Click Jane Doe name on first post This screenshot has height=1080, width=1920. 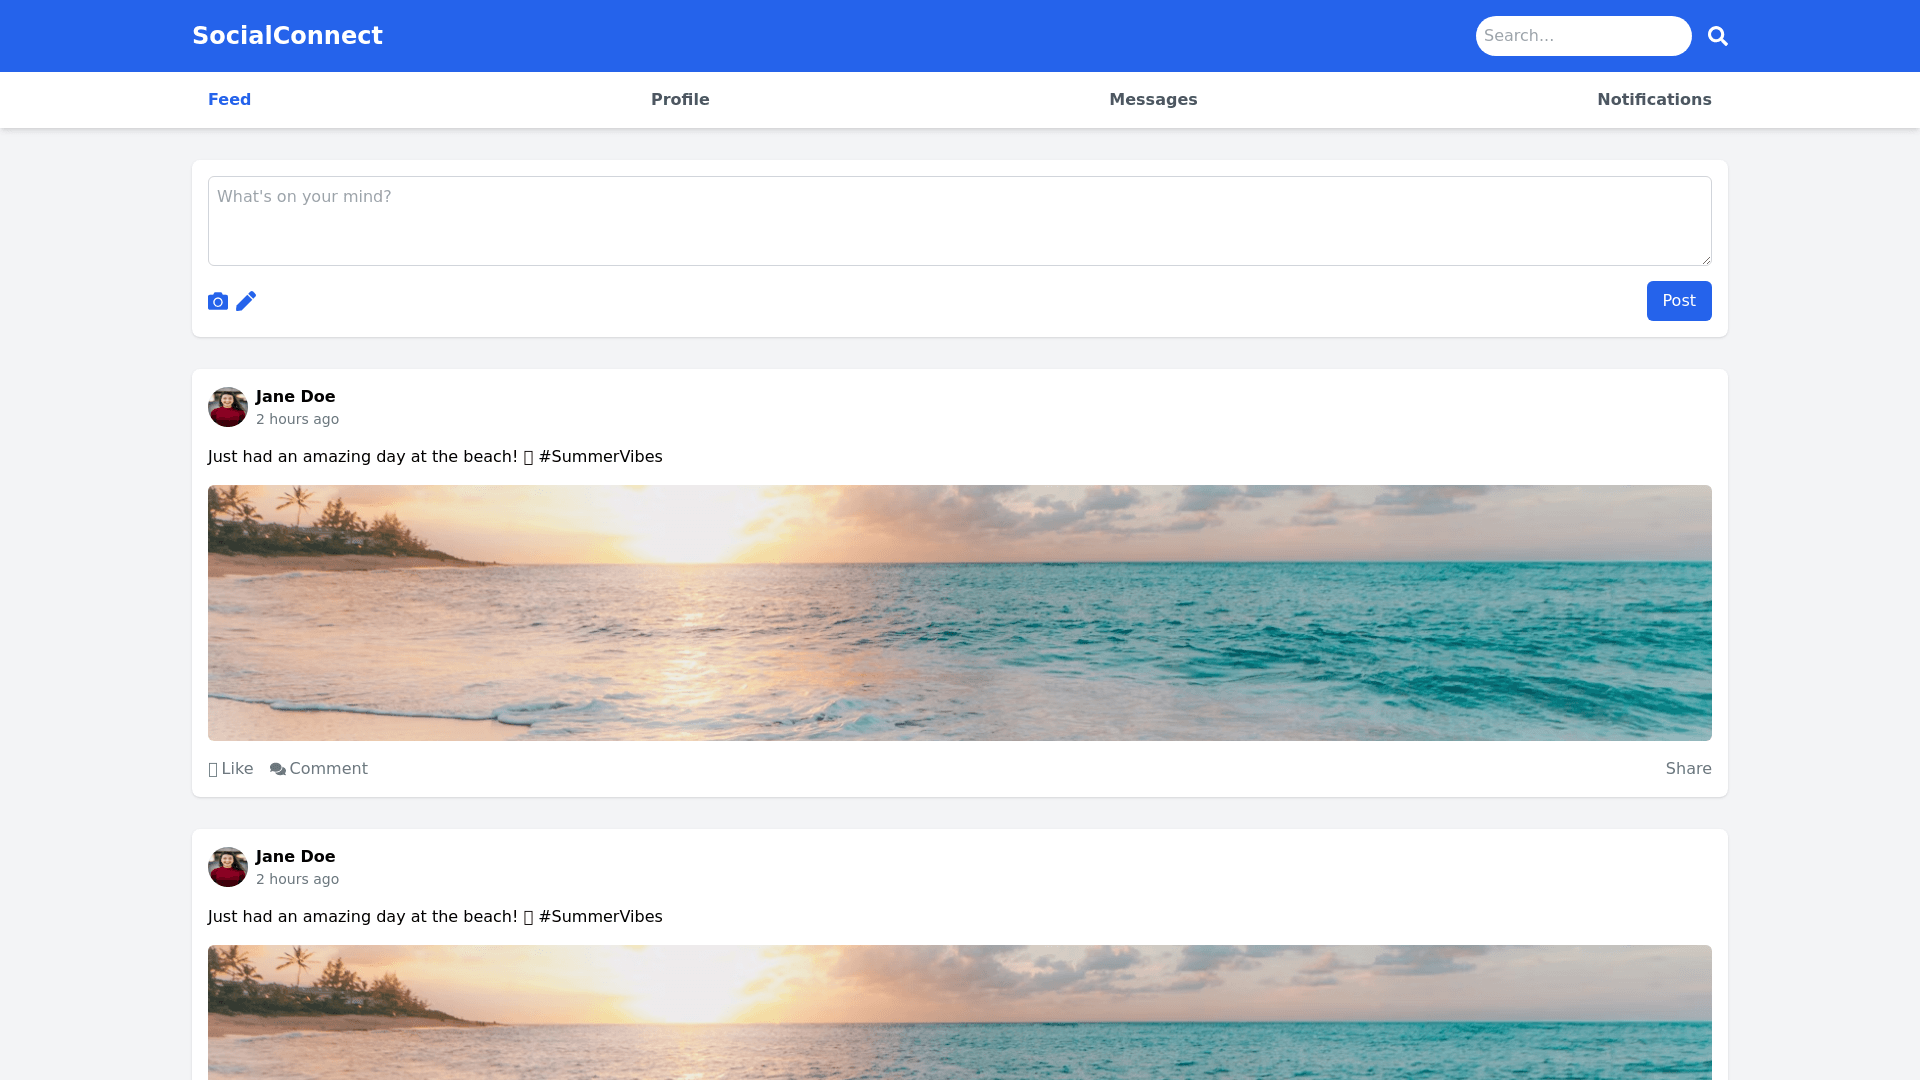(x=295, y=397)
